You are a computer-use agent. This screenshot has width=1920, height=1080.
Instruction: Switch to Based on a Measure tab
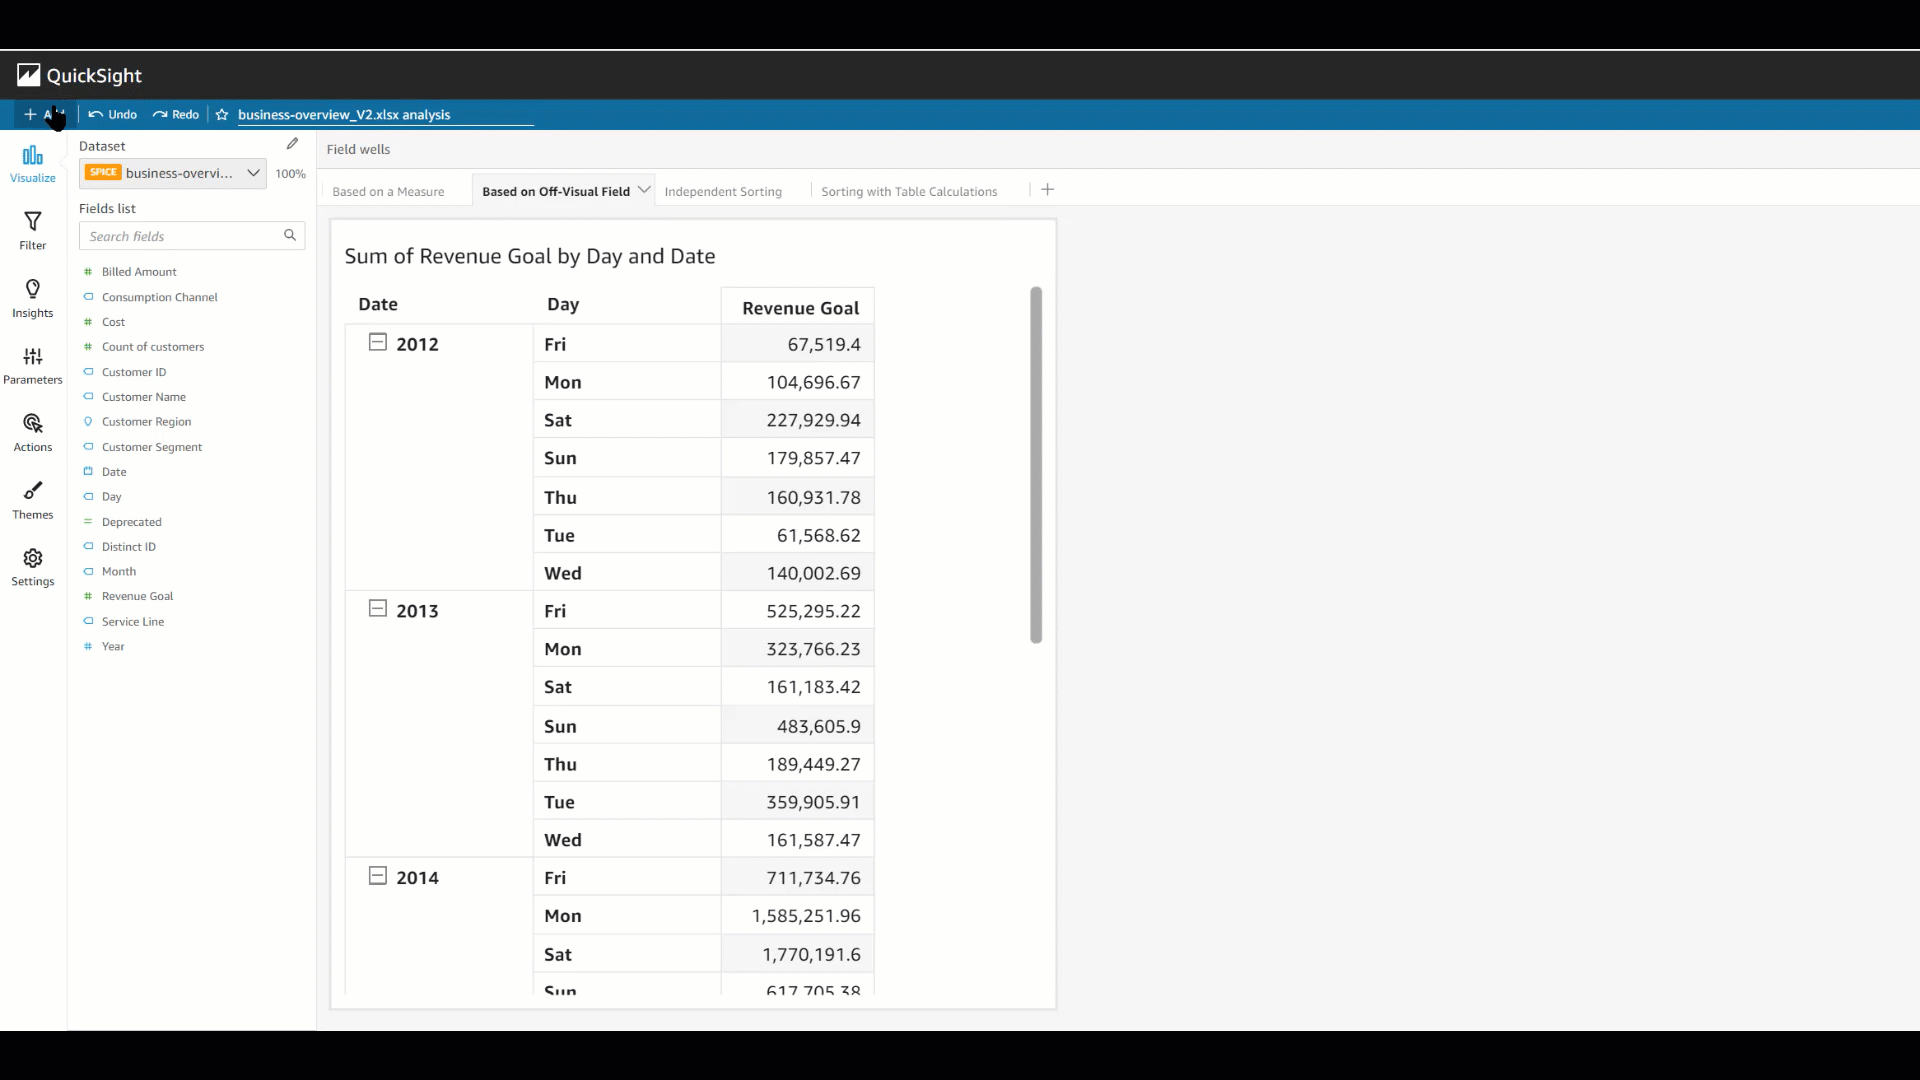(x=388, y=192)
